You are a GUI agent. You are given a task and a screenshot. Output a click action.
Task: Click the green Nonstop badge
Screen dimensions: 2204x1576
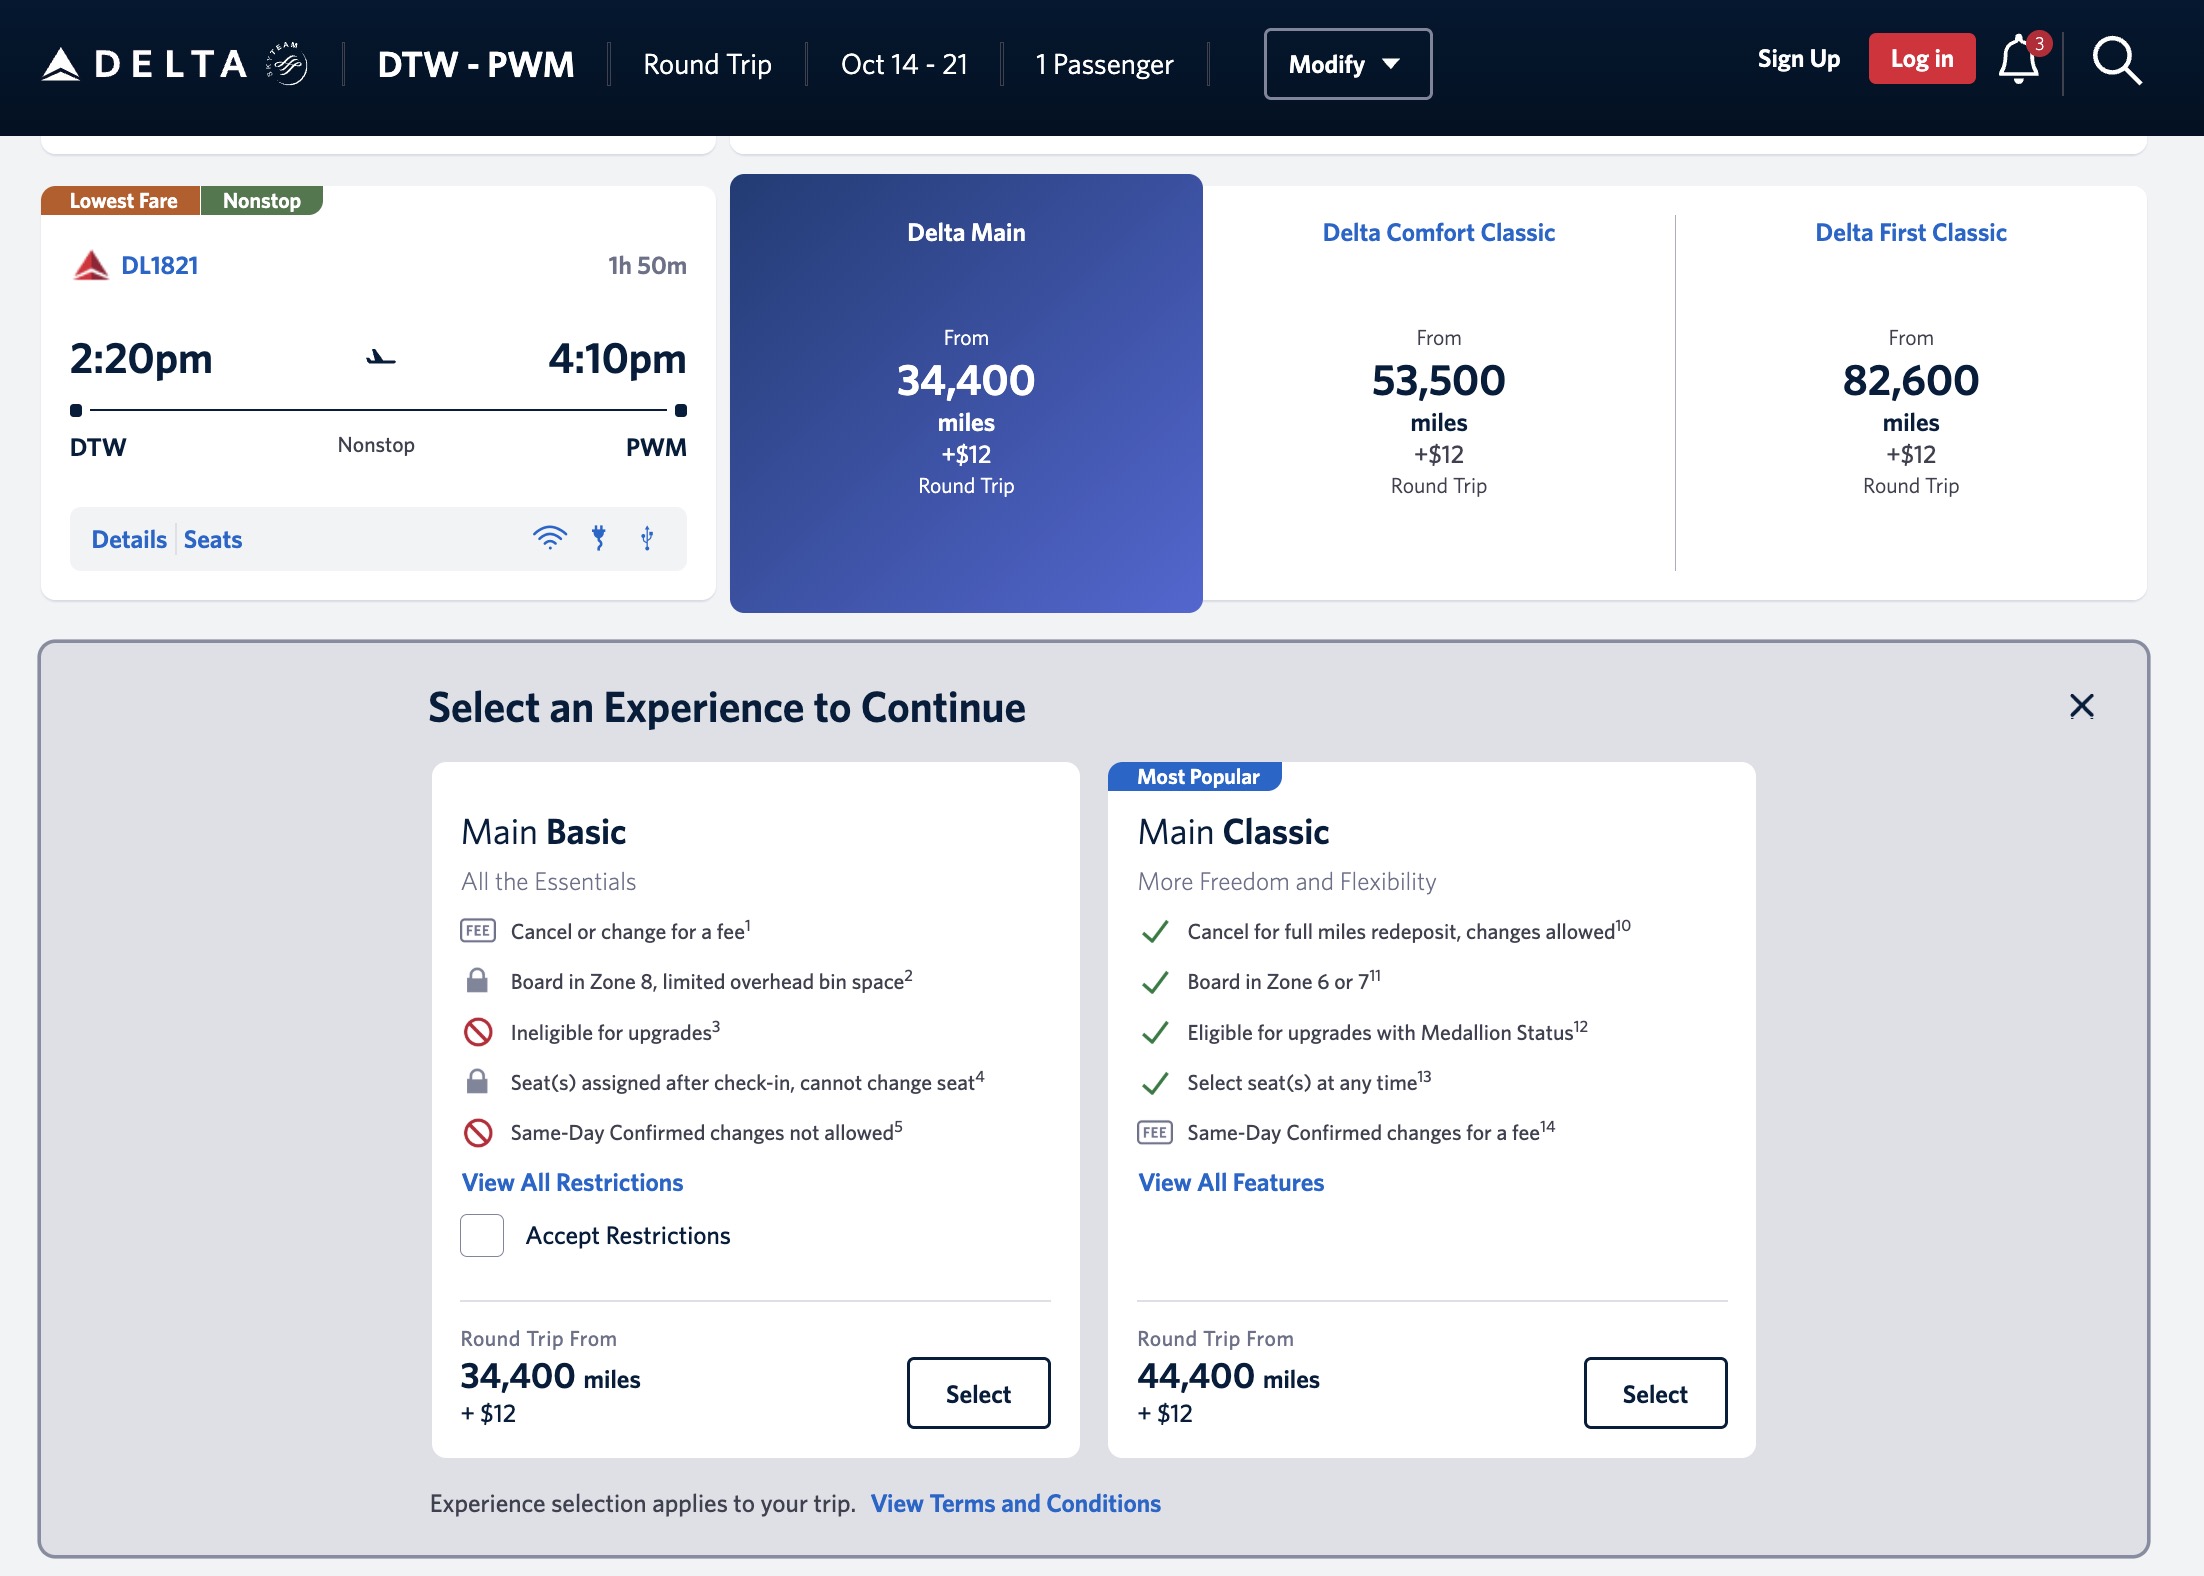pyautogui.click(x=262, y=200)
